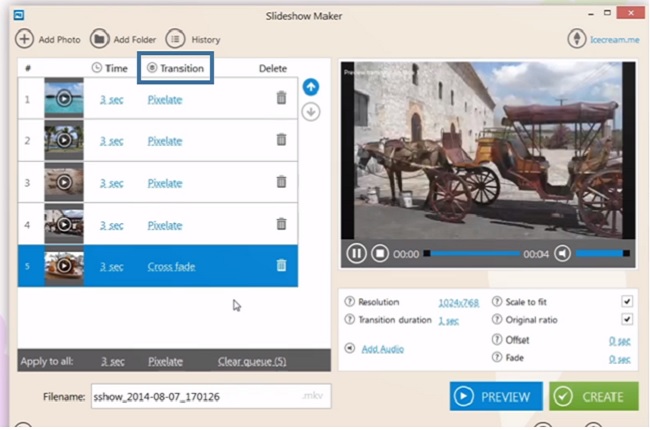The image size is (650, 430).
Task: Change slide 2 time of 3 sec
Action: 112,141
